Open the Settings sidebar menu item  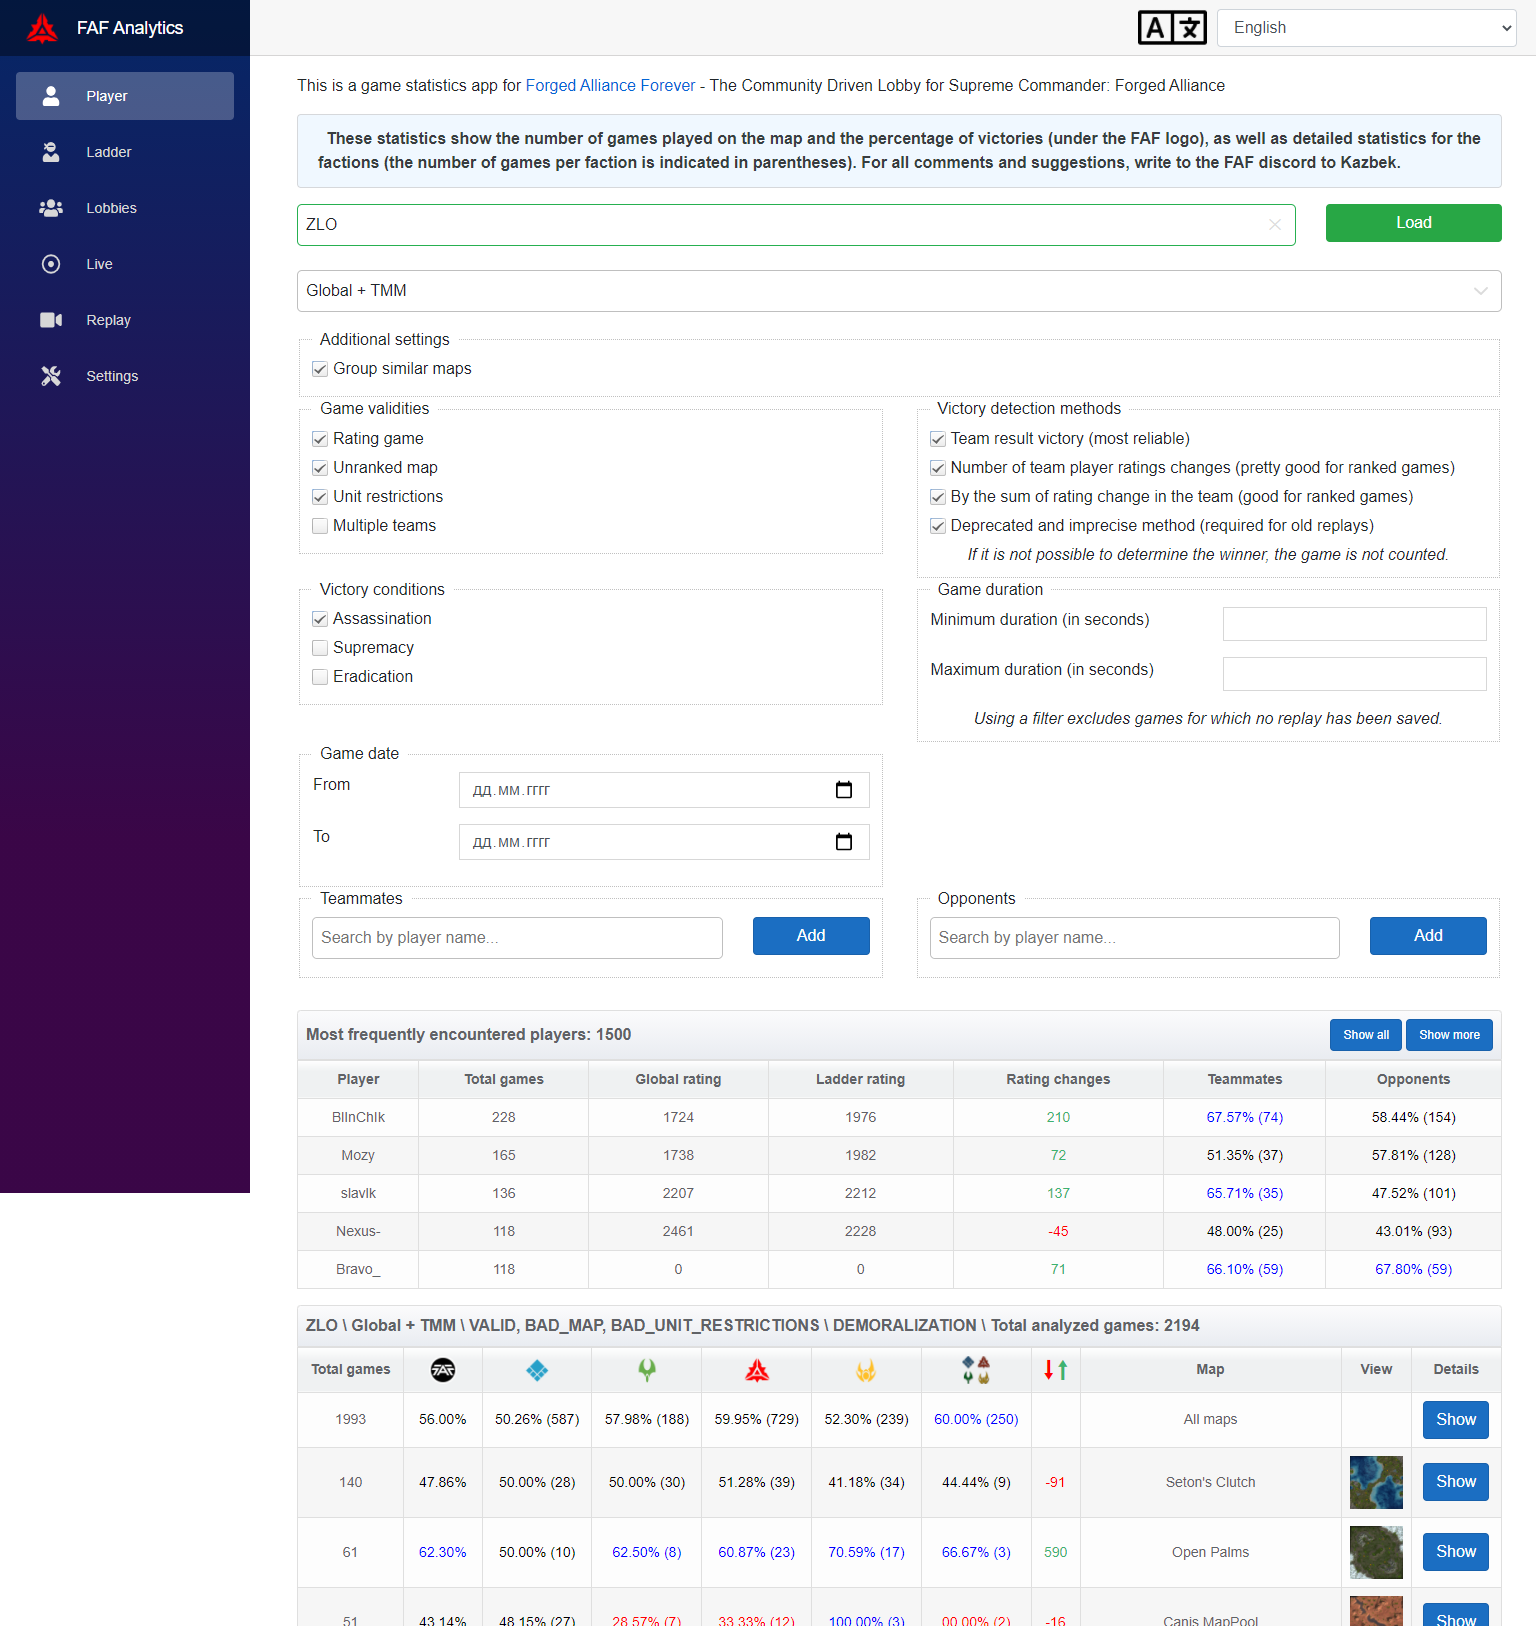[x=125, y=376]
